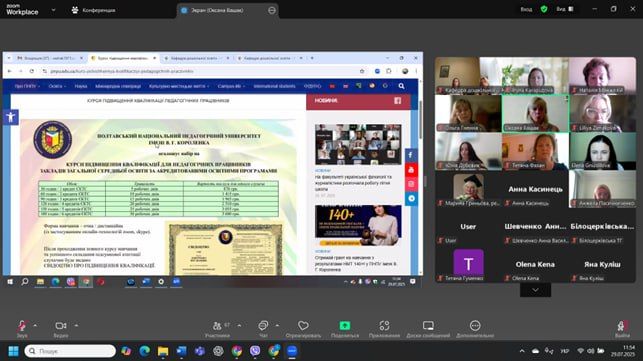Open the browser extensions puzzle icon

pos(389,71)
